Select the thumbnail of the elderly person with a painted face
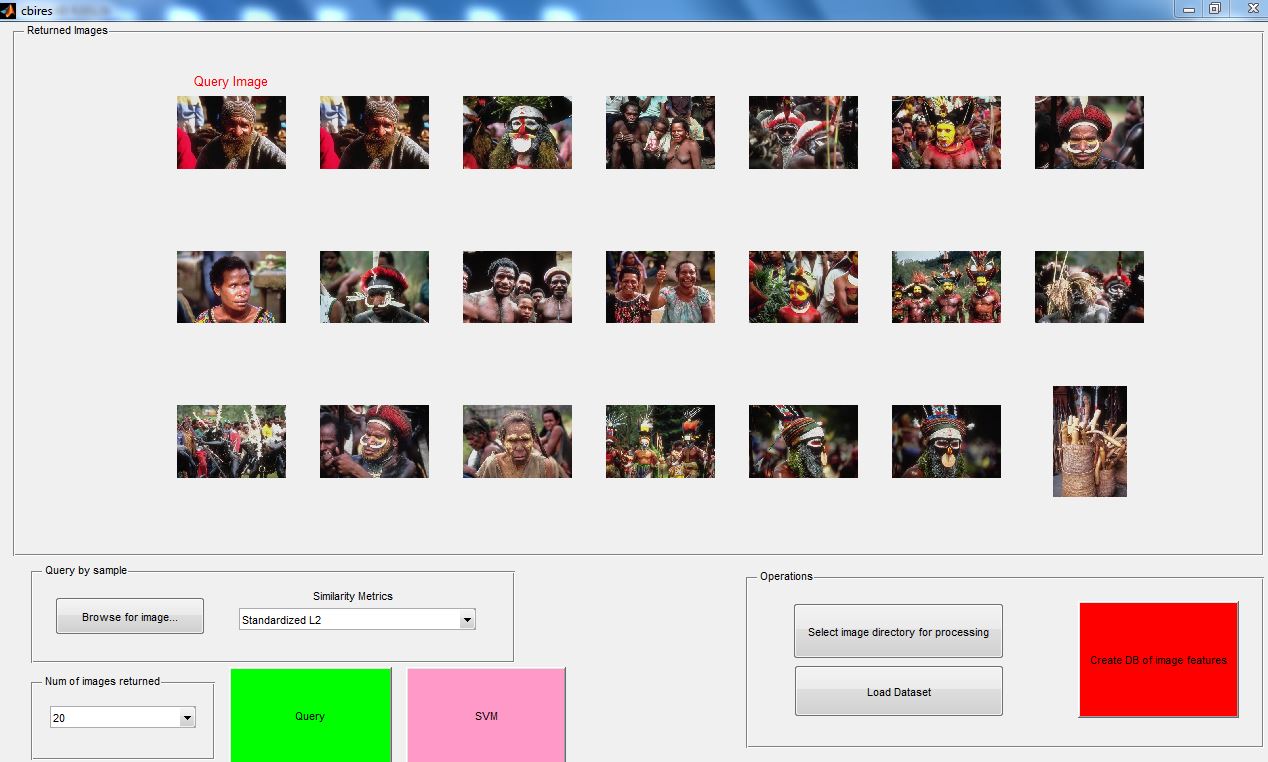This screenshot has height=762, width=1268. [517, 441]
